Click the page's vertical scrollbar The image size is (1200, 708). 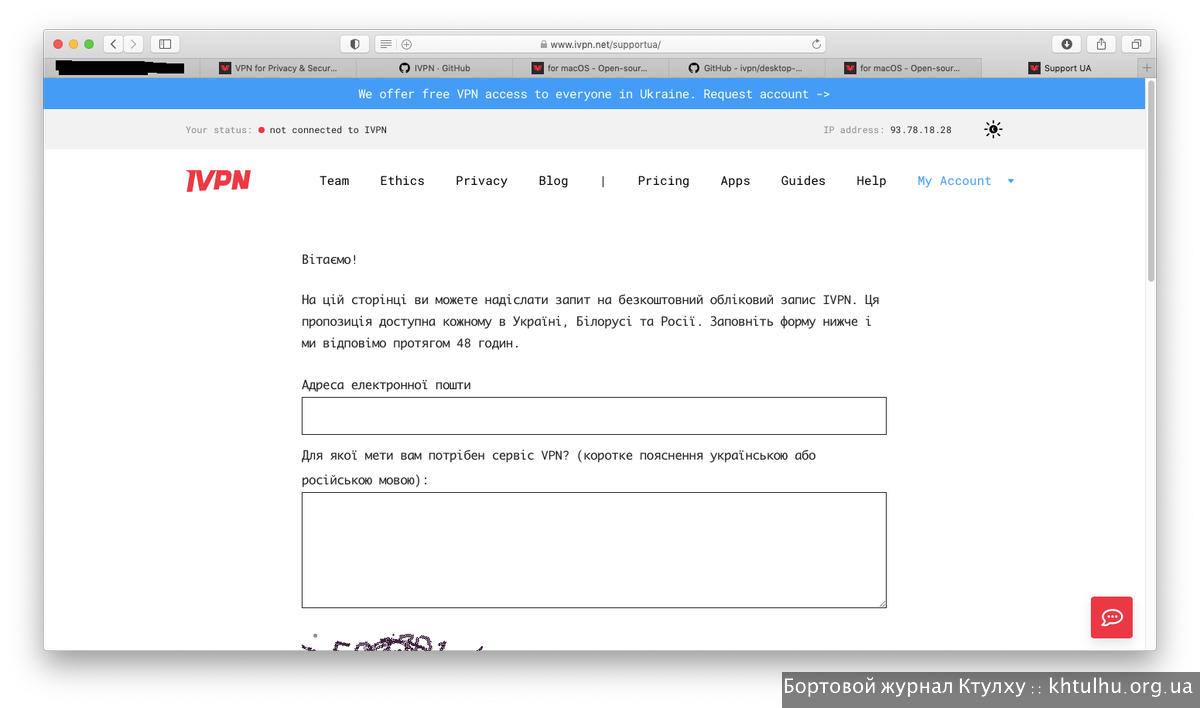coord(1151,180)
